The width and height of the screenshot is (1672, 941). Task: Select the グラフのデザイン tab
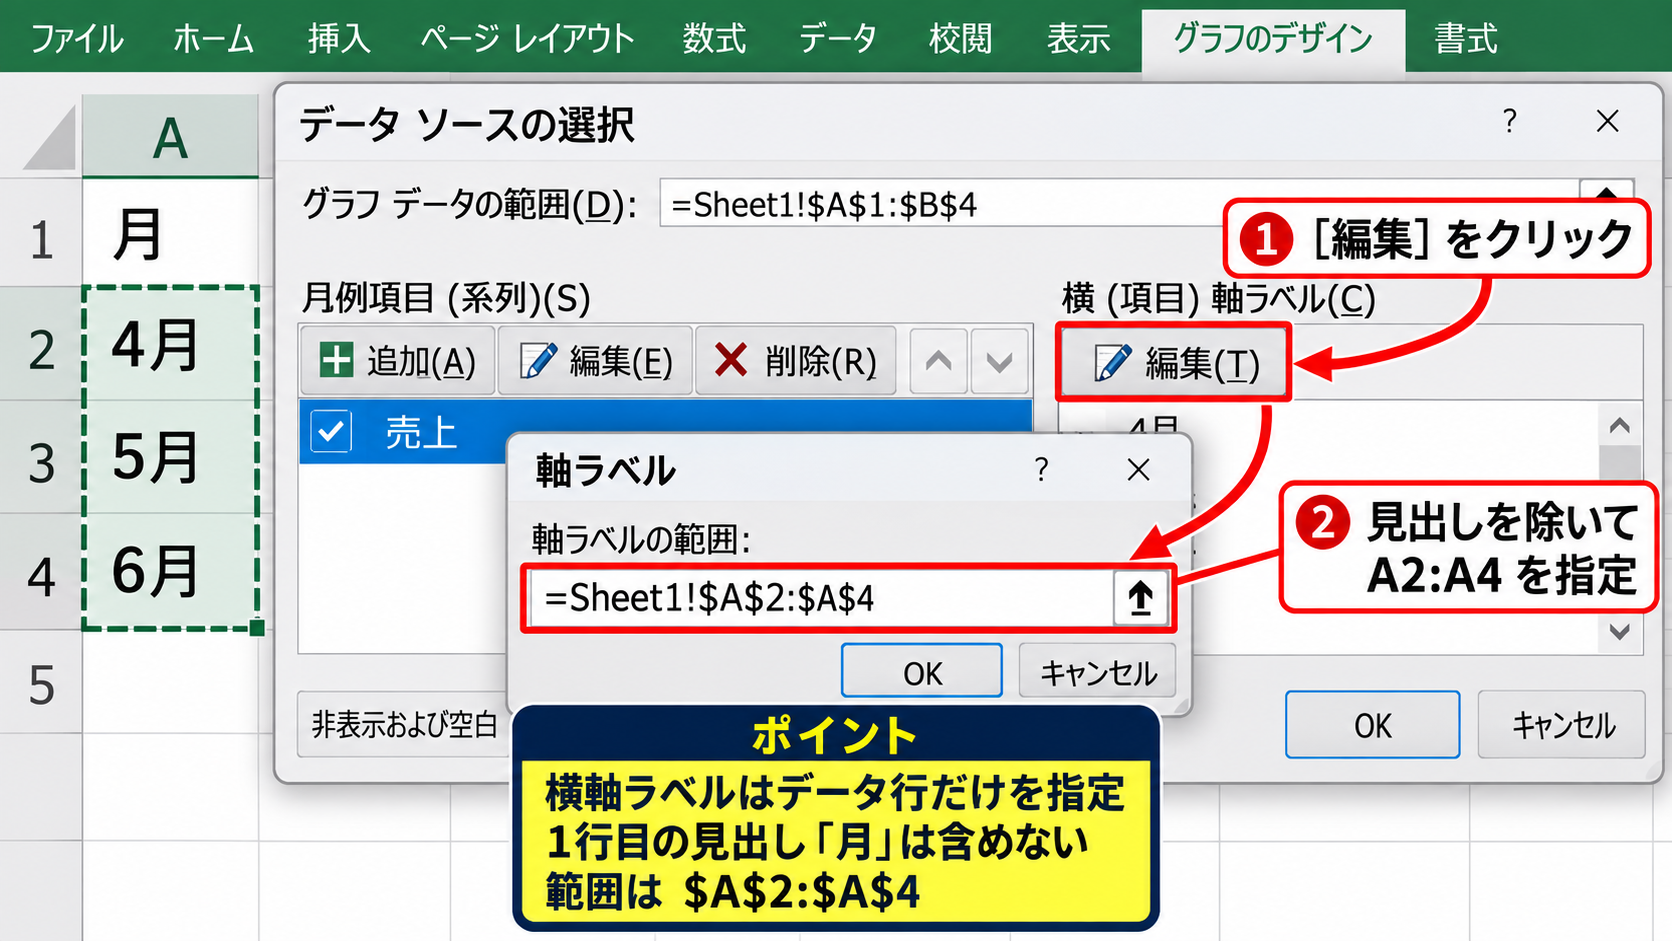pyautogui.click(x=1273, y=39)
